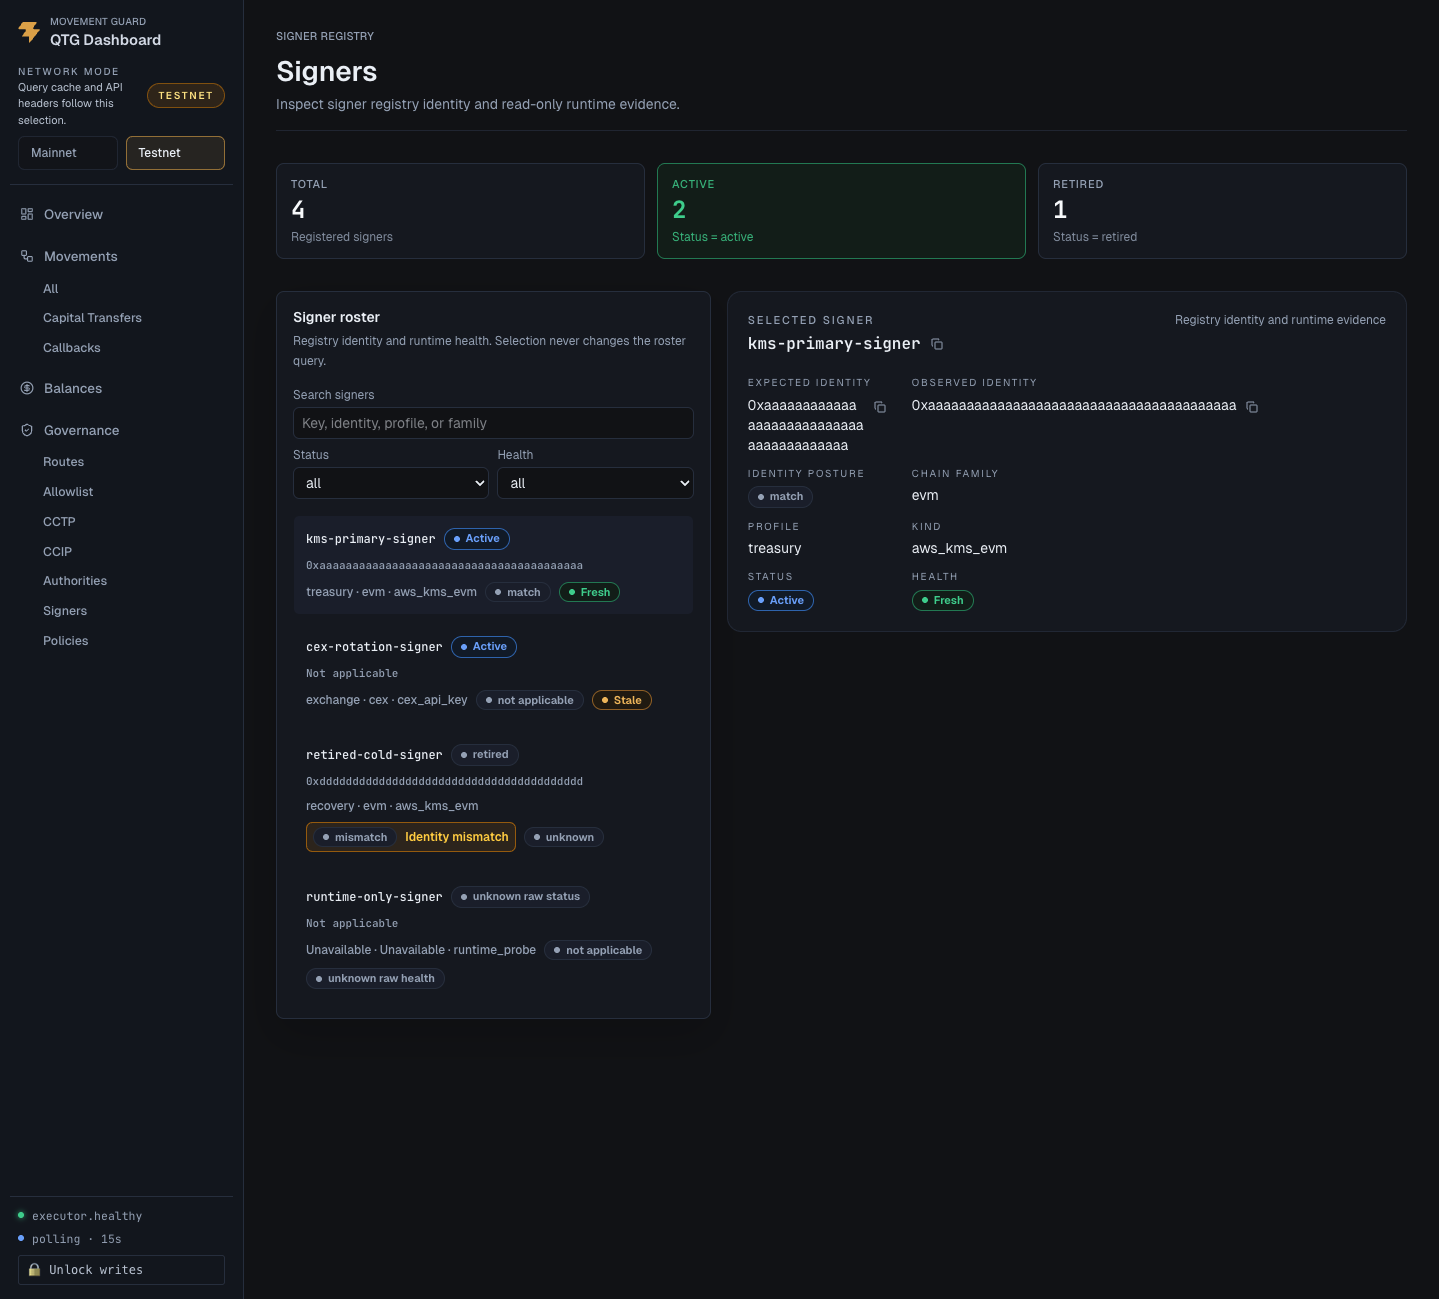The height and width of the screenshot is (1299, 1439).
Task: Click the evm chain family value
Action: pyautogui.click(x=925, y=495)
